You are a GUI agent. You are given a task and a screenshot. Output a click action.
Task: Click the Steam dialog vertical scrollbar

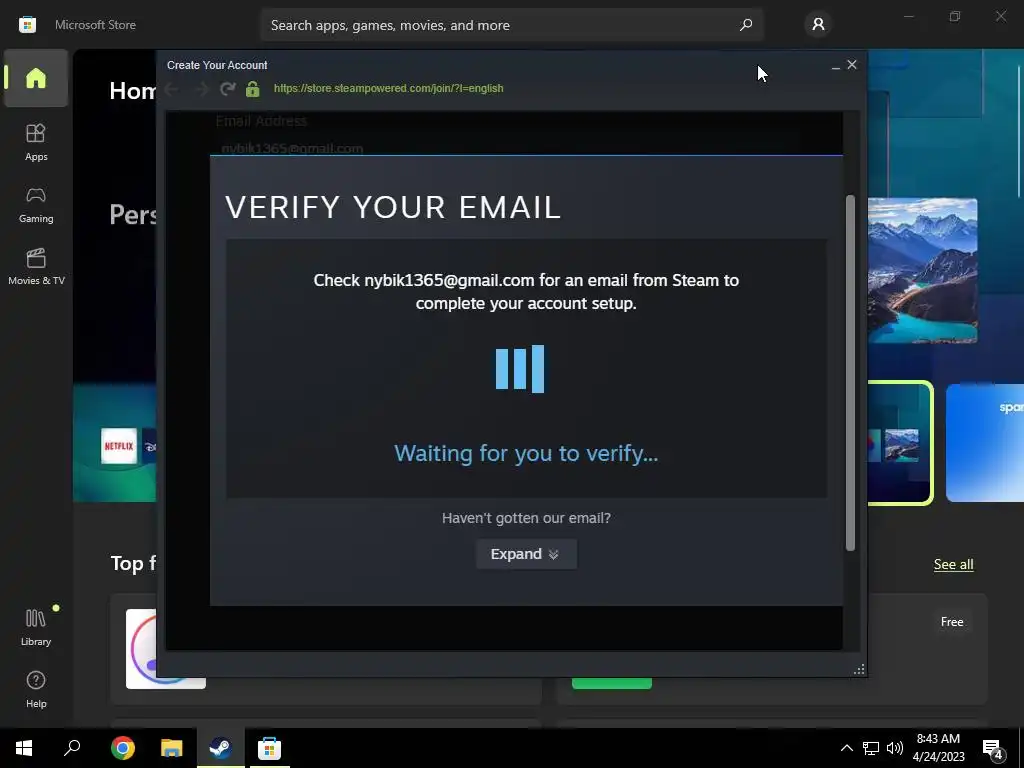point(850,372)
